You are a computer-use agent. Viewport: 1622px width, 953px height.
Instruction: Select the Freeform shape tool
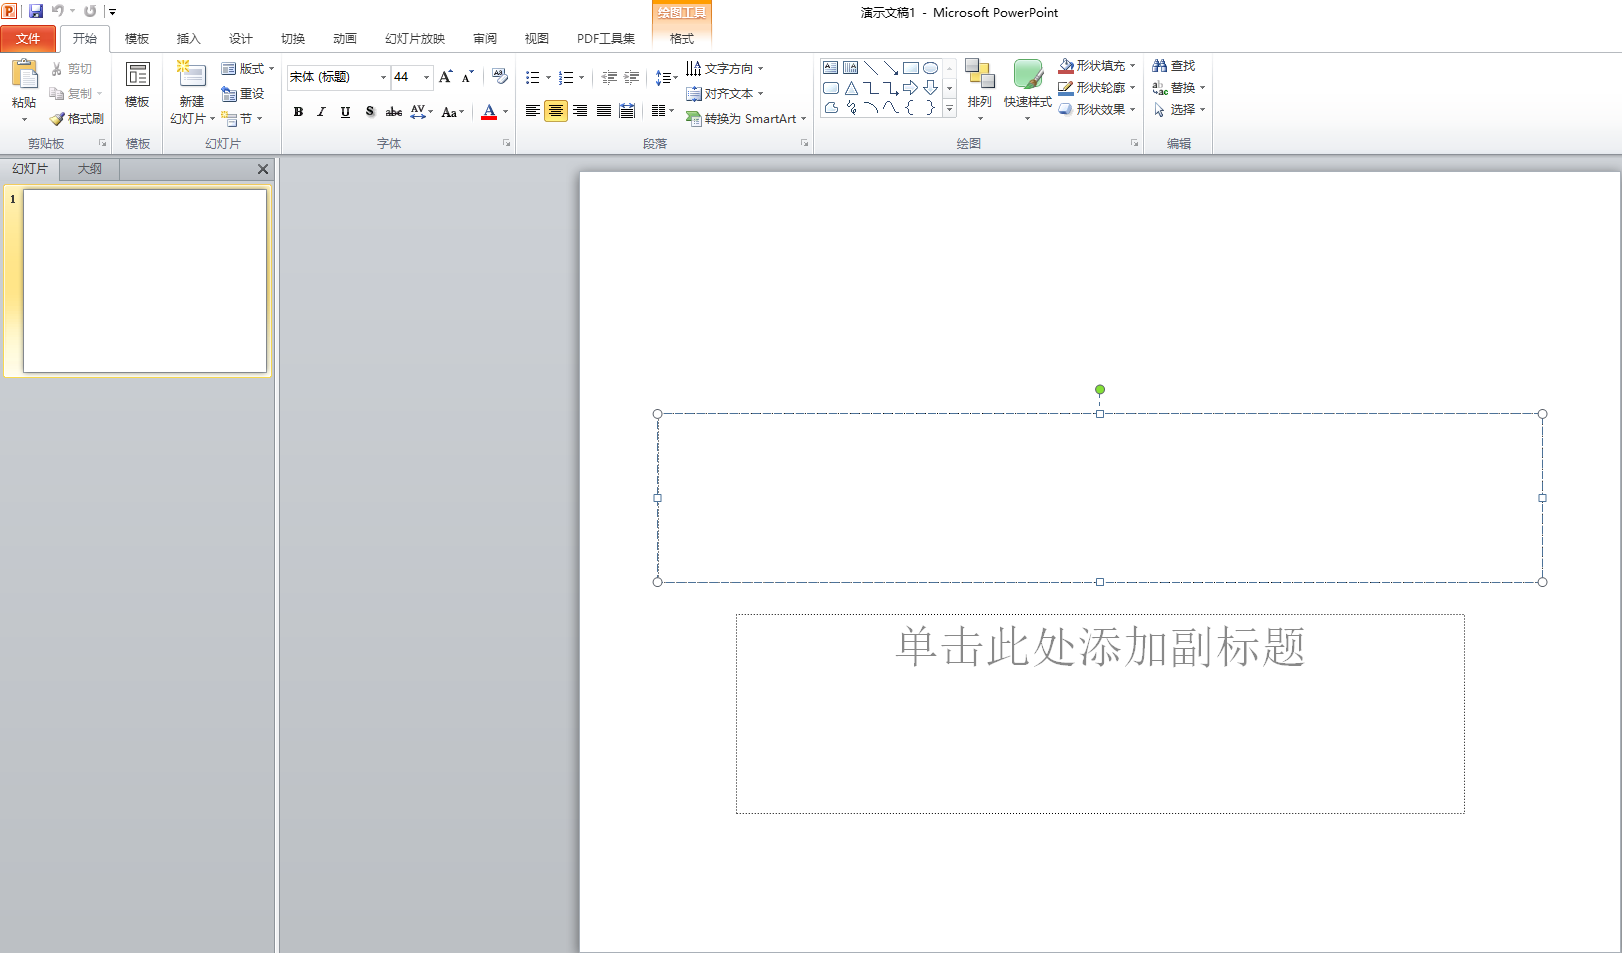click(831, 108)
